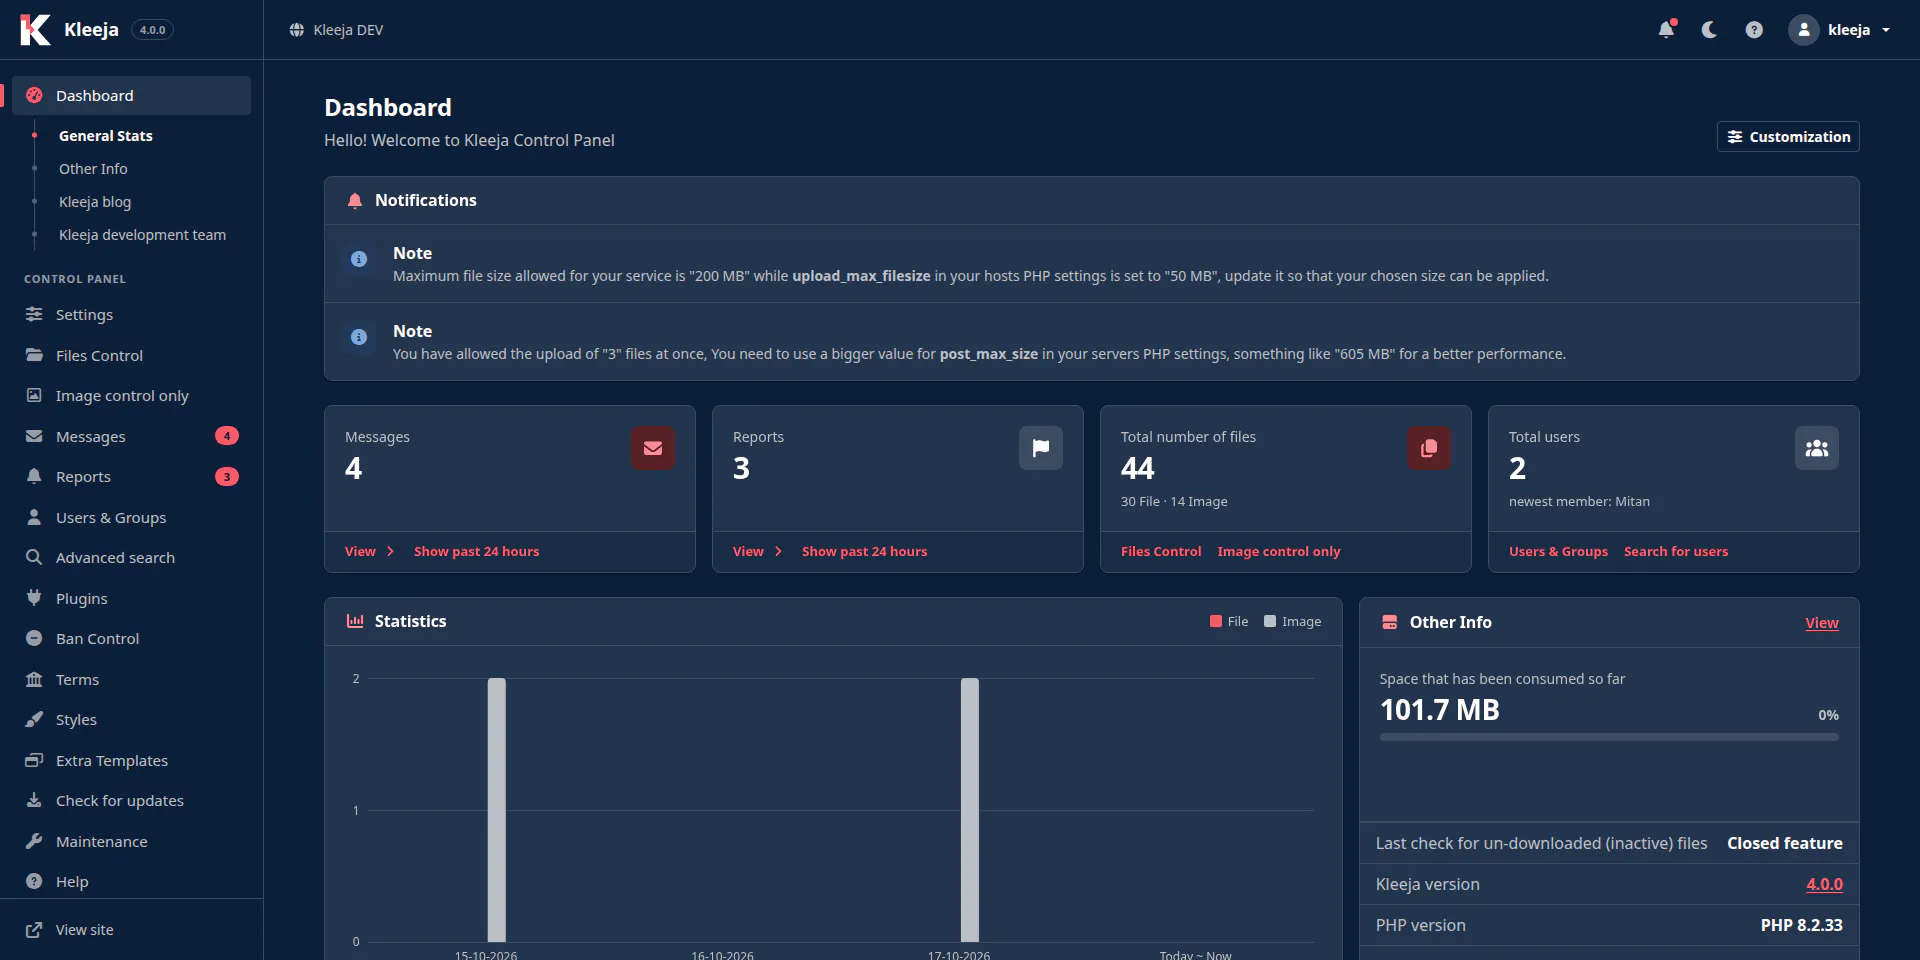Open Image control only in sidebar
Screen dimensions: 1920x960
tap(131, 396)
